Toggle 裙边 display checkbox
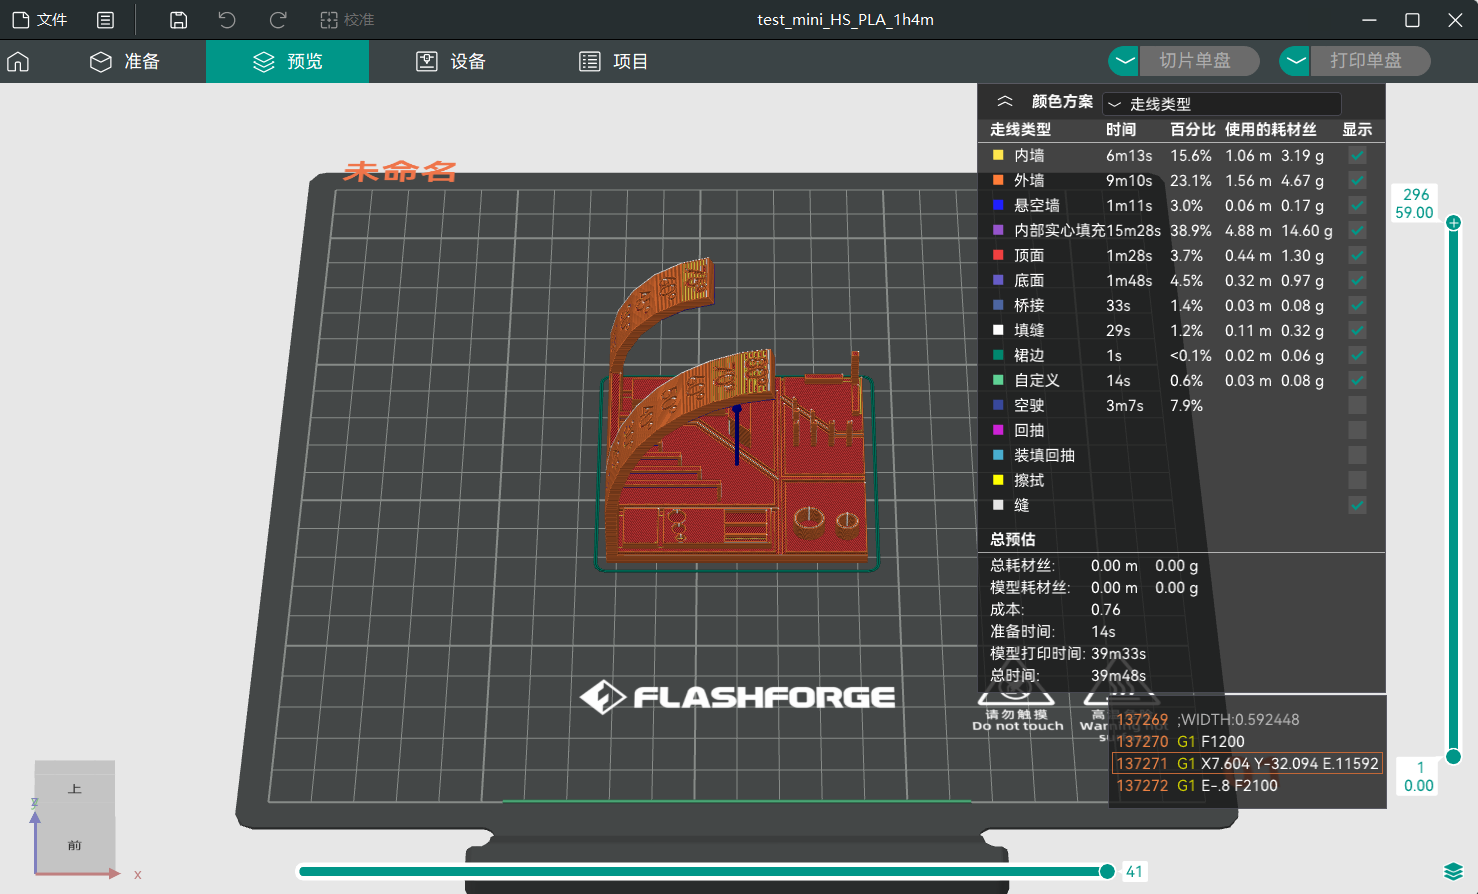Screen dimensions: 1478x894 coord(1357,355)
